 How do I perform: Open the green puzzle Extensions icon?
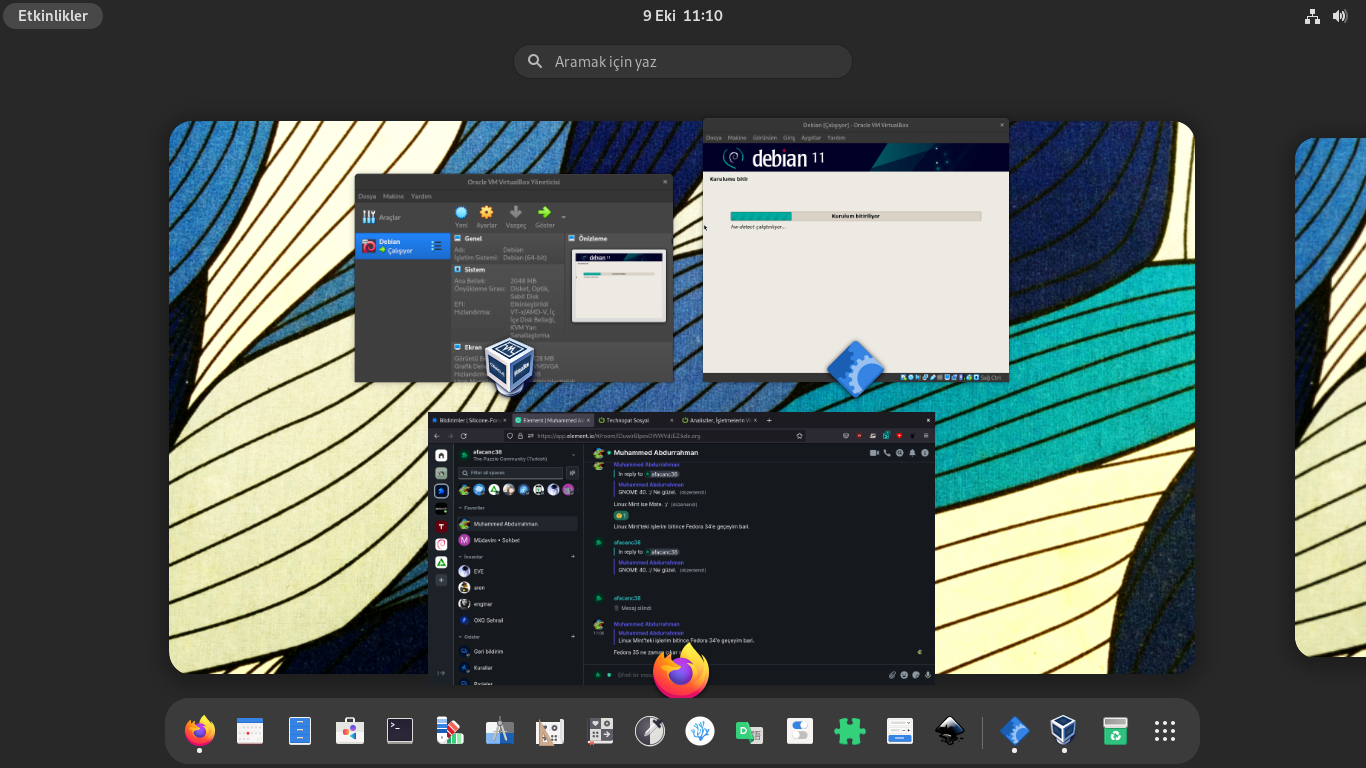pos(850,731)
